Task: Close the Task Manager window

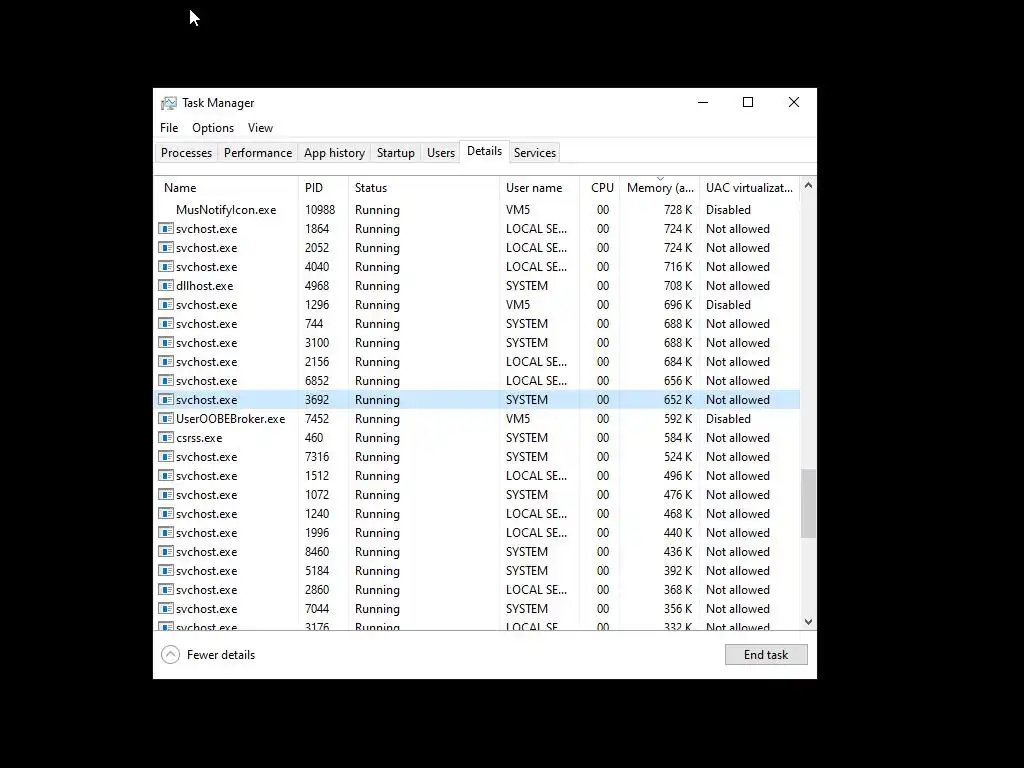Action: pos(793,103)
